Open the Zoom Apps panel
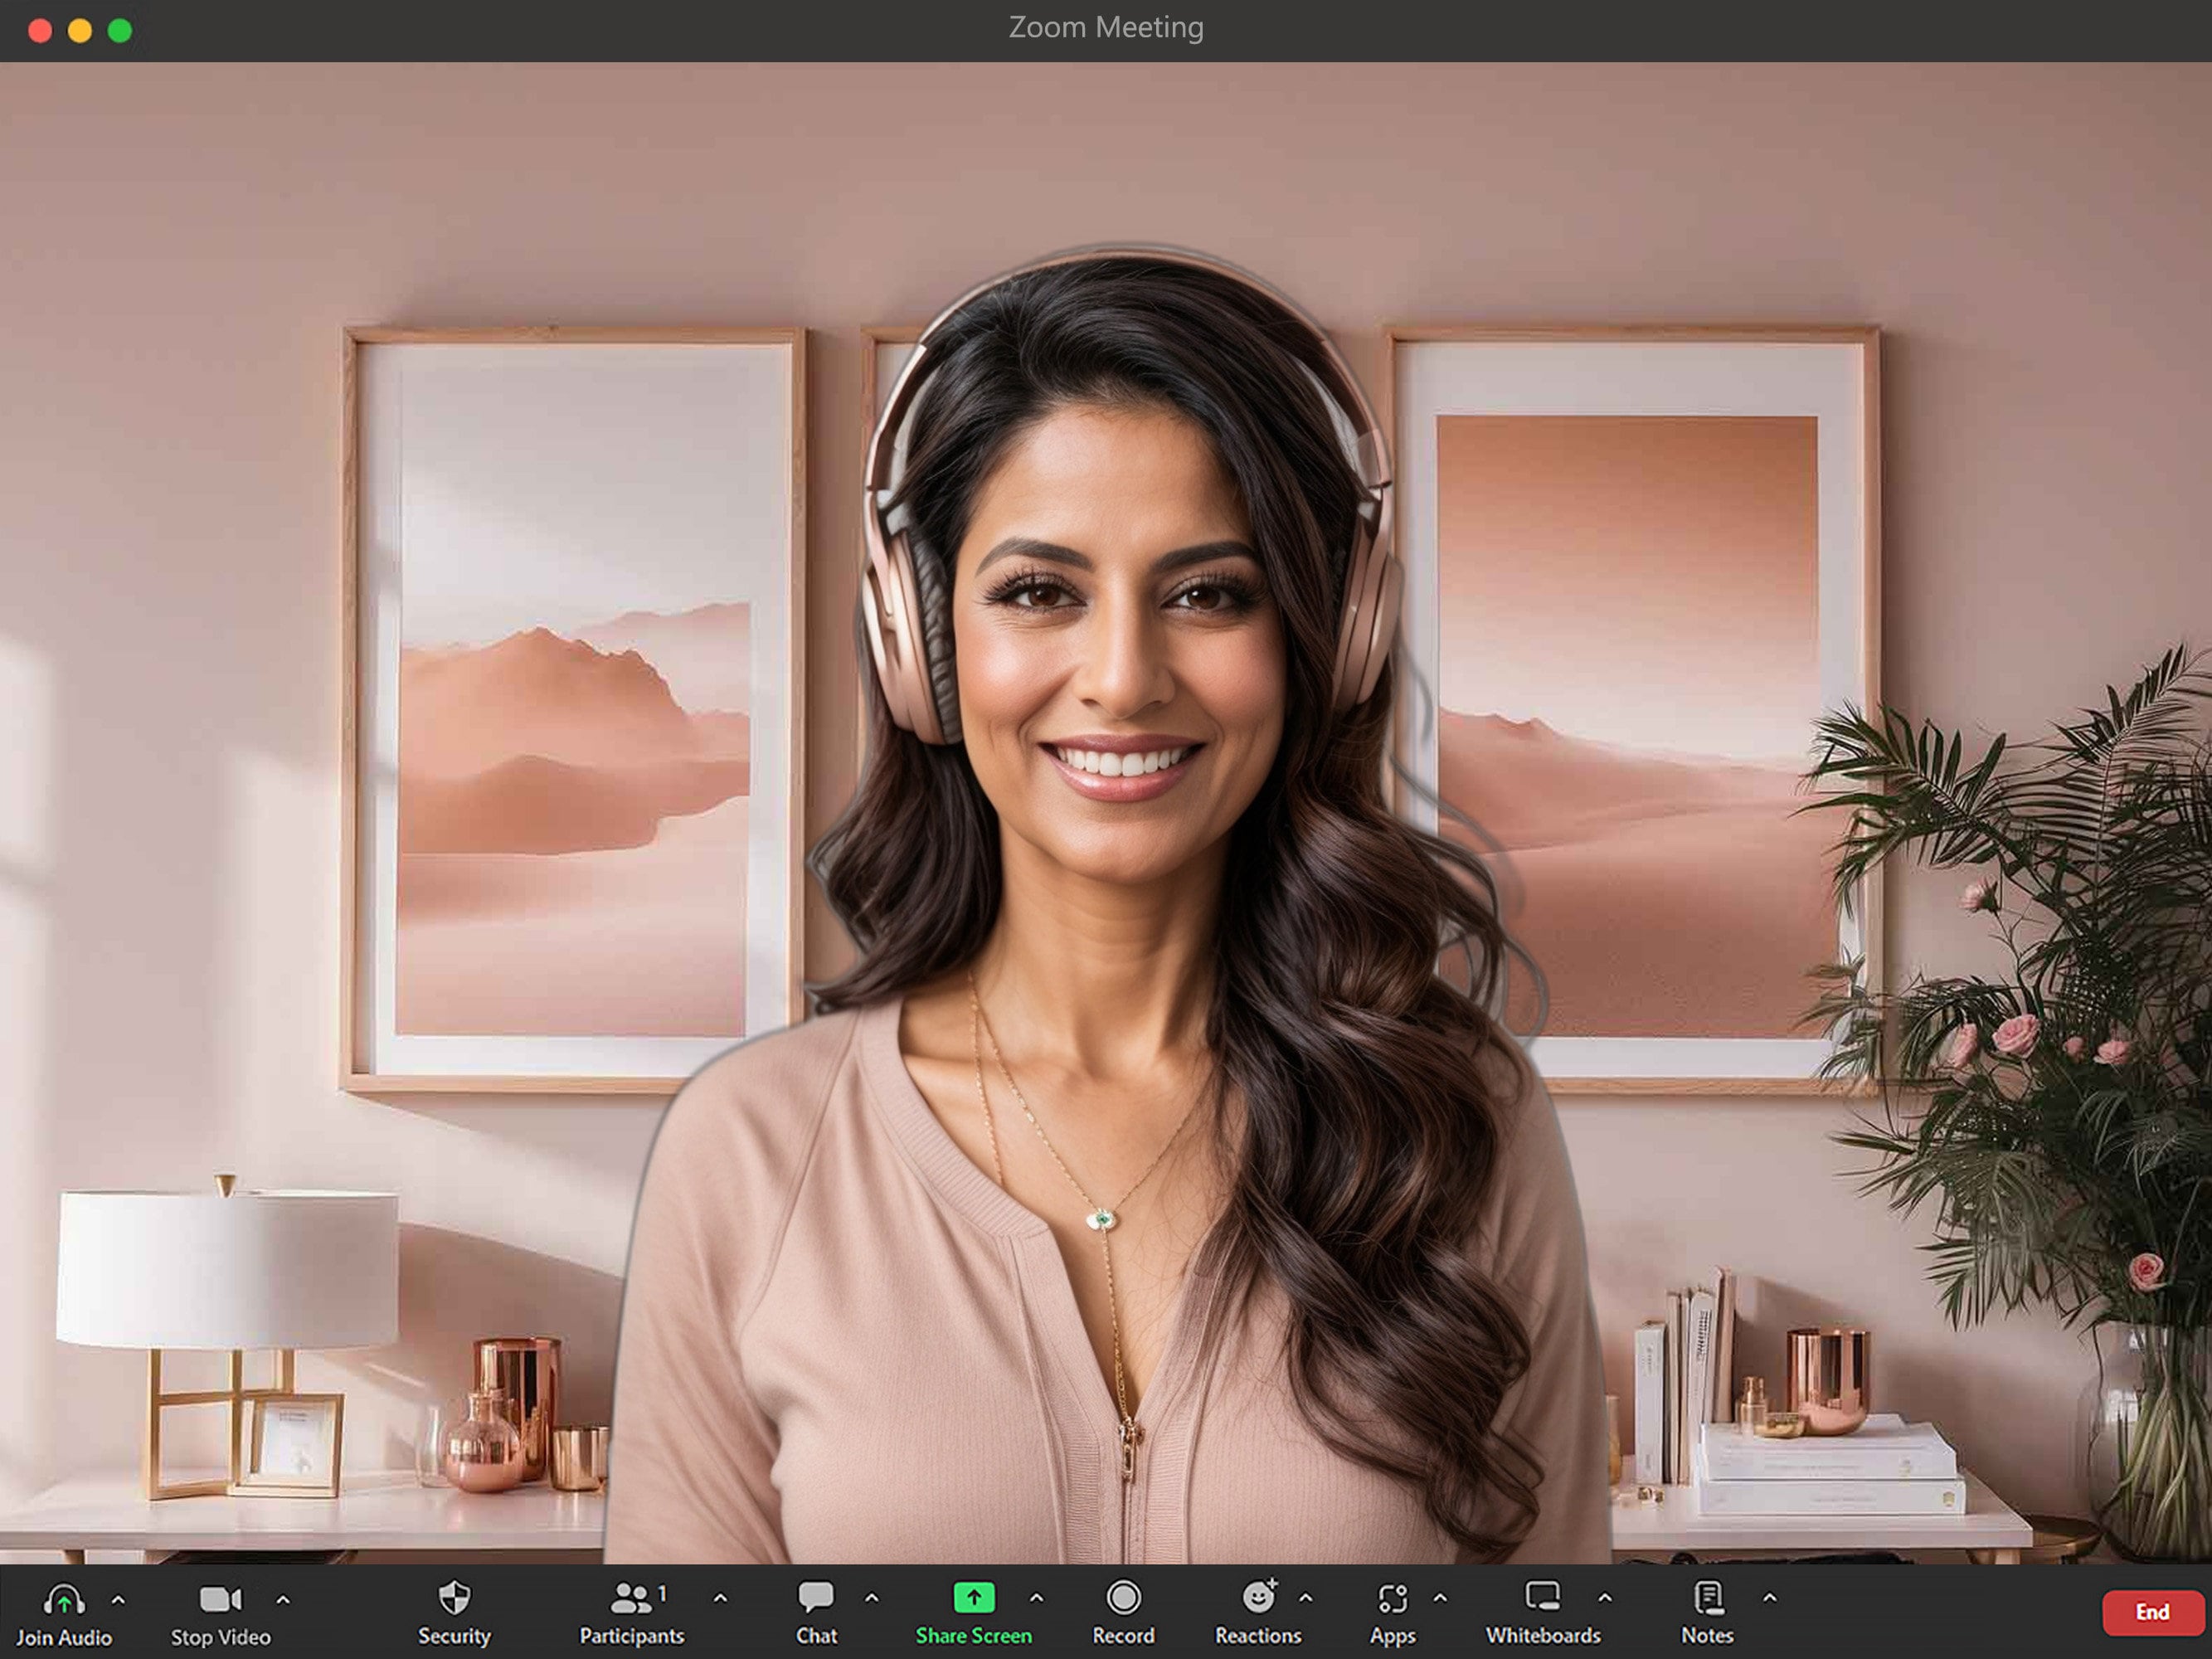The width and height of the screenshot is (2212, 1659). click(x=1392, y=1597)
